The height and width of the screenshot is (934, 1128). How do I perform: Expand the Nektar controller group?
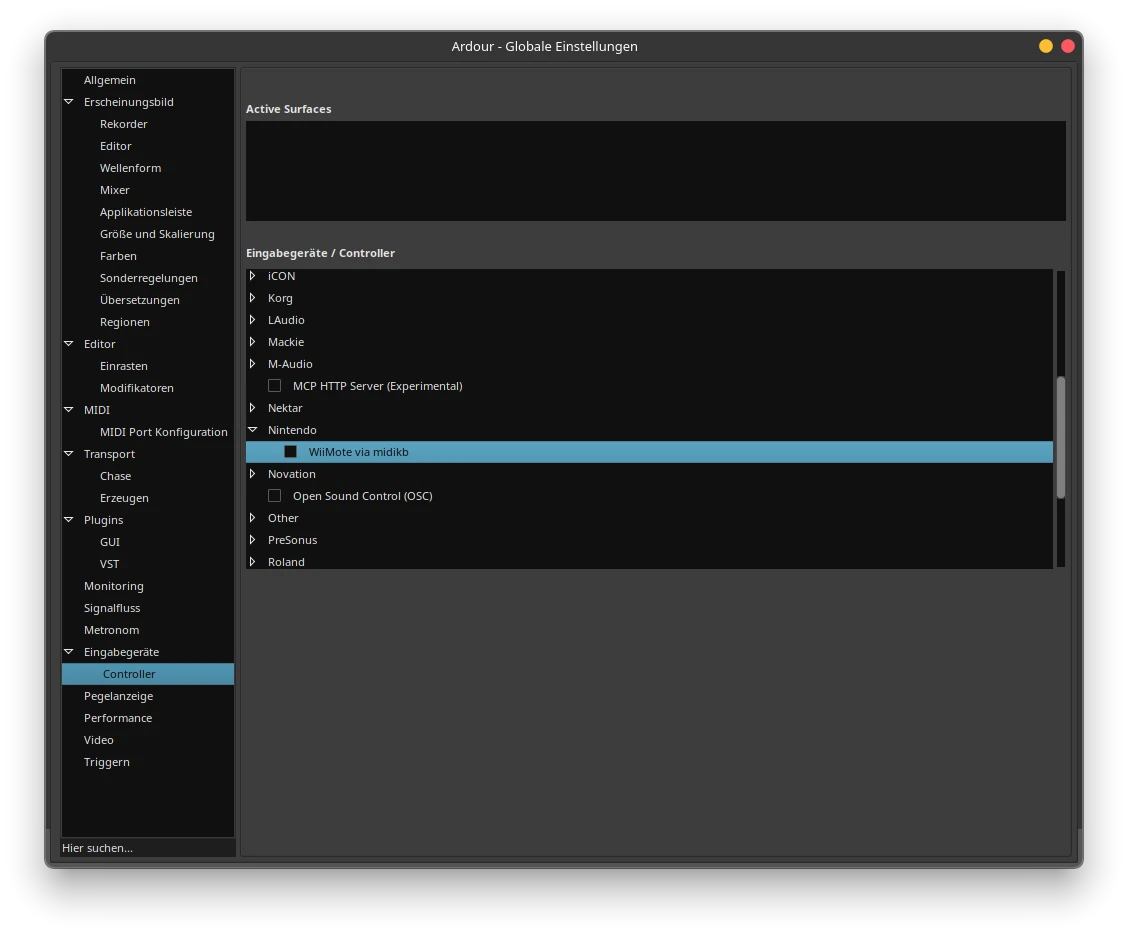253,408
